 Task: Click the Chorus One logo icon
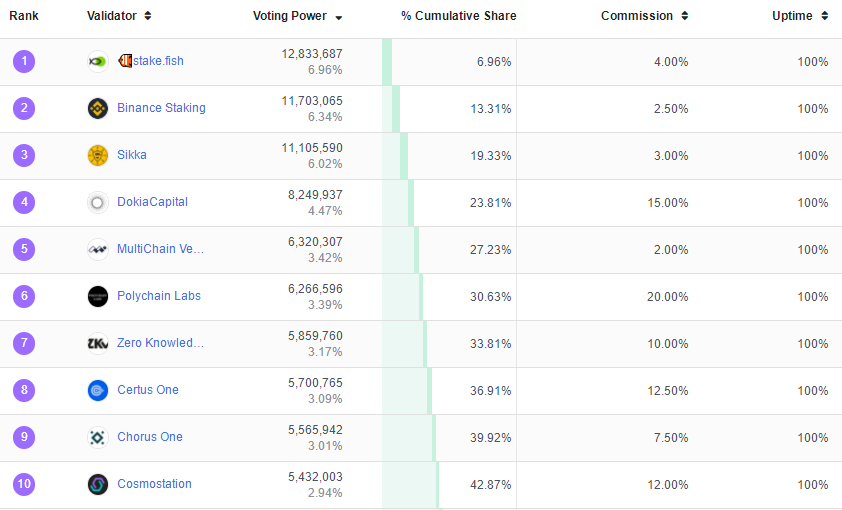coord(97,437)
